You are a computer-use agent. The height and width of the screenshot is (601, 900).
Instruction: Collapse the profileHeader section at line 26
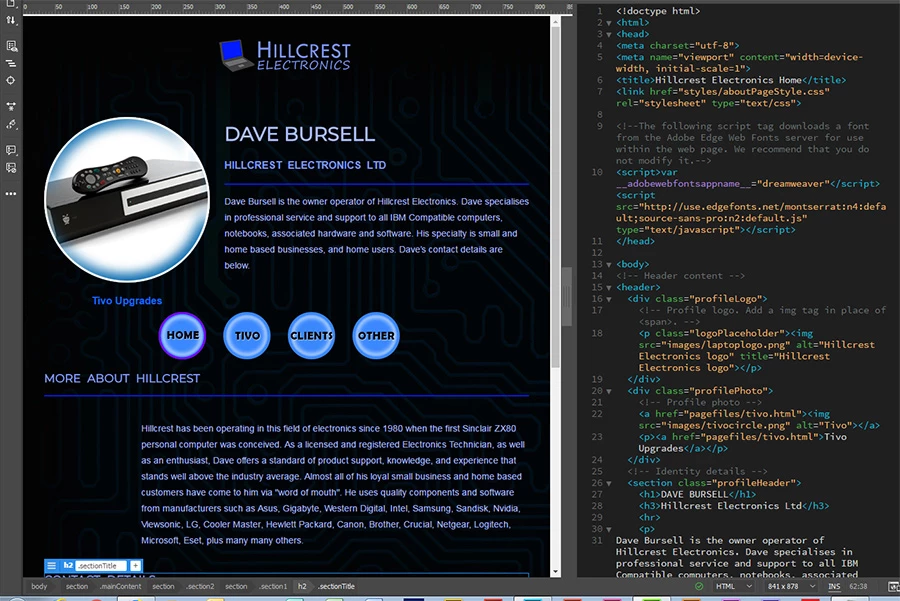[x=609, y=483]
